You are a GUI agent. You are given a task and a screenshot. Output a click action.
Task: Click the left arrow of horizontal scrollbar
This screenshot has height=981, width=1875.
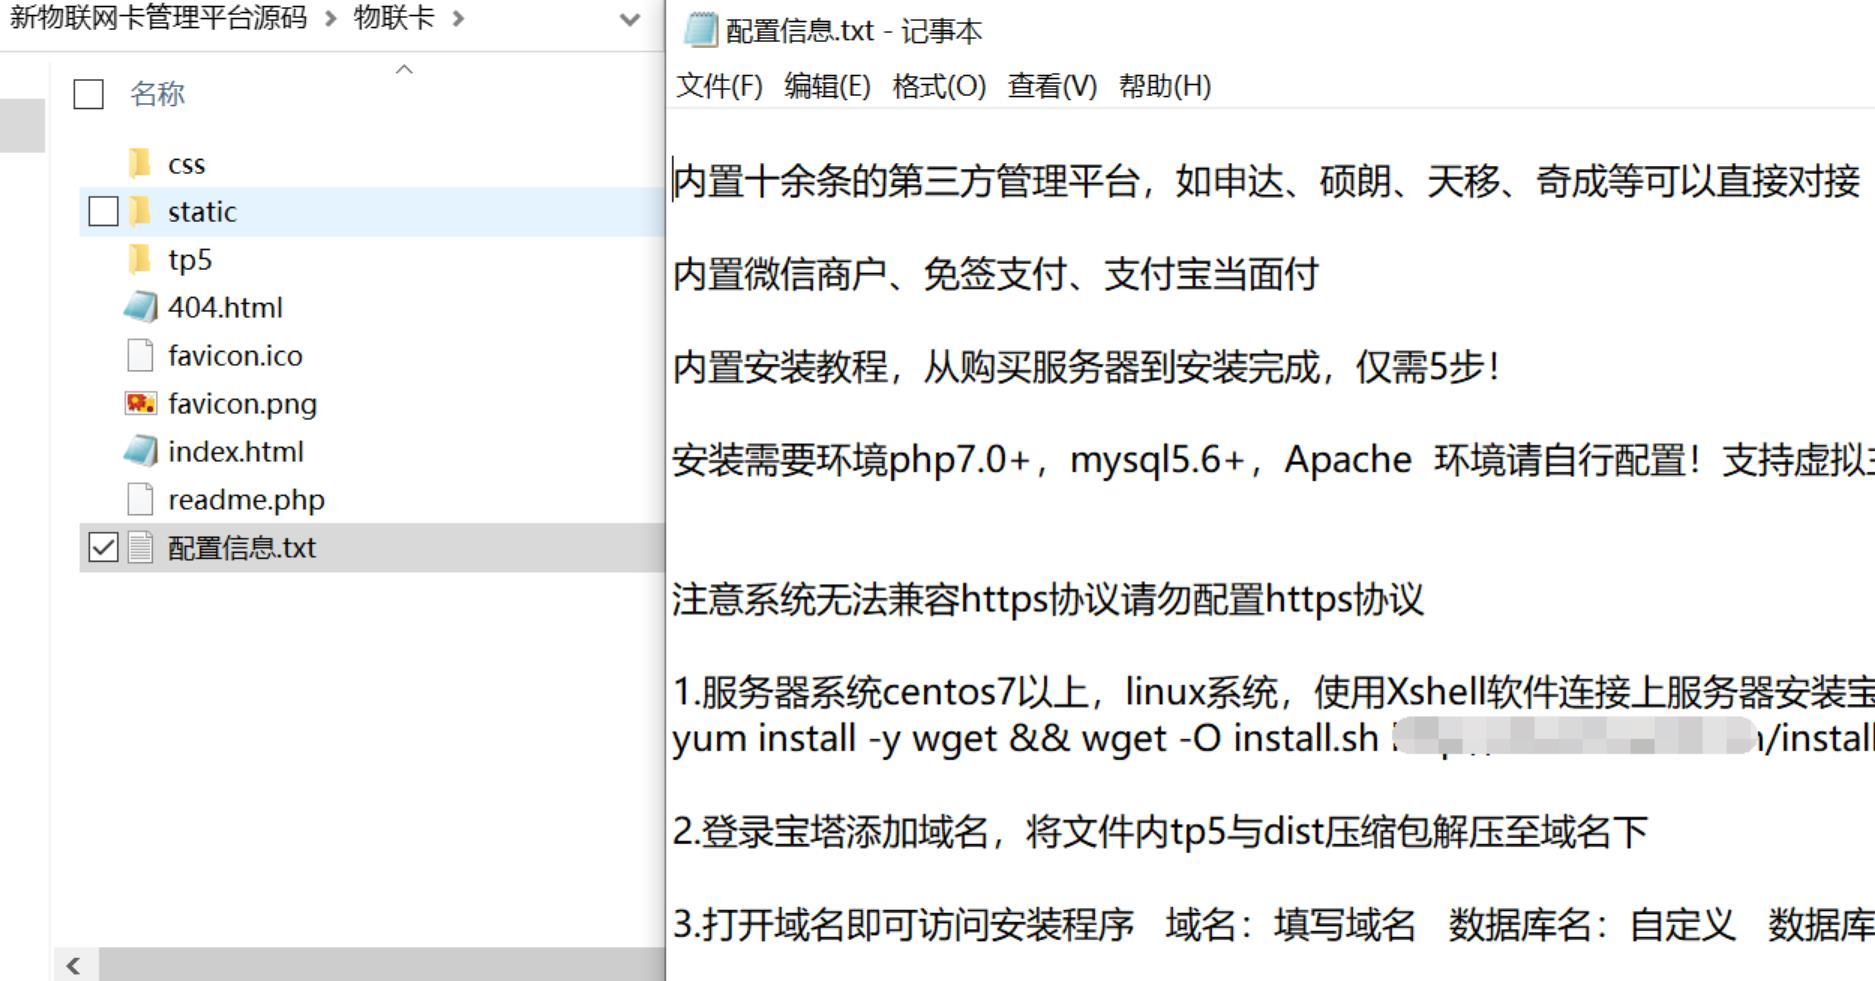point(73,965)
